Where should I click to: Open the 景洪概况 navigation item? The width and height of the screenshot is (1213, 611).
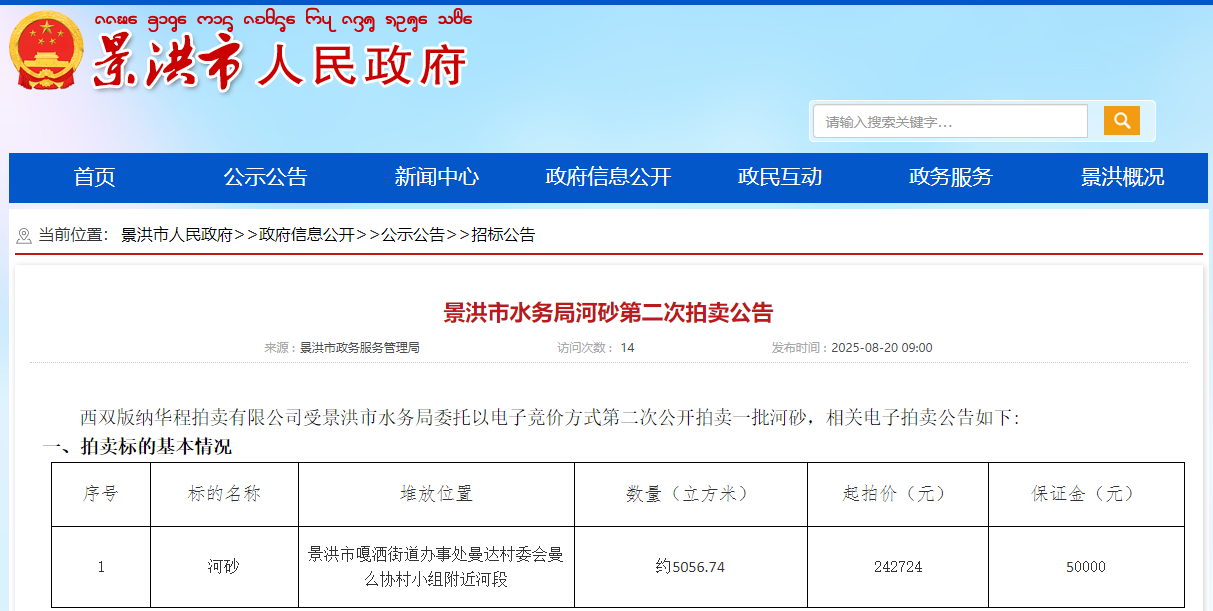point(1122,177)
